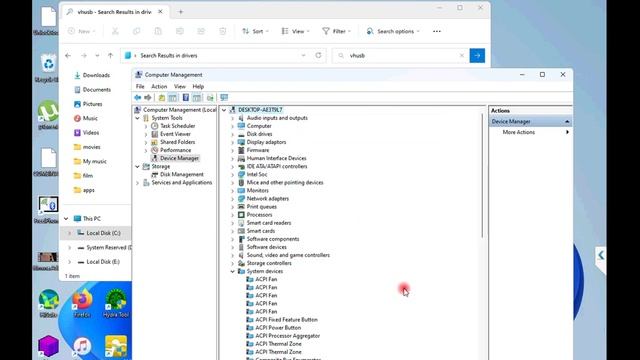Open the iTunes music note desktop icon
The width and height of the screenshot is (640, 360).
tap(82, 347)
